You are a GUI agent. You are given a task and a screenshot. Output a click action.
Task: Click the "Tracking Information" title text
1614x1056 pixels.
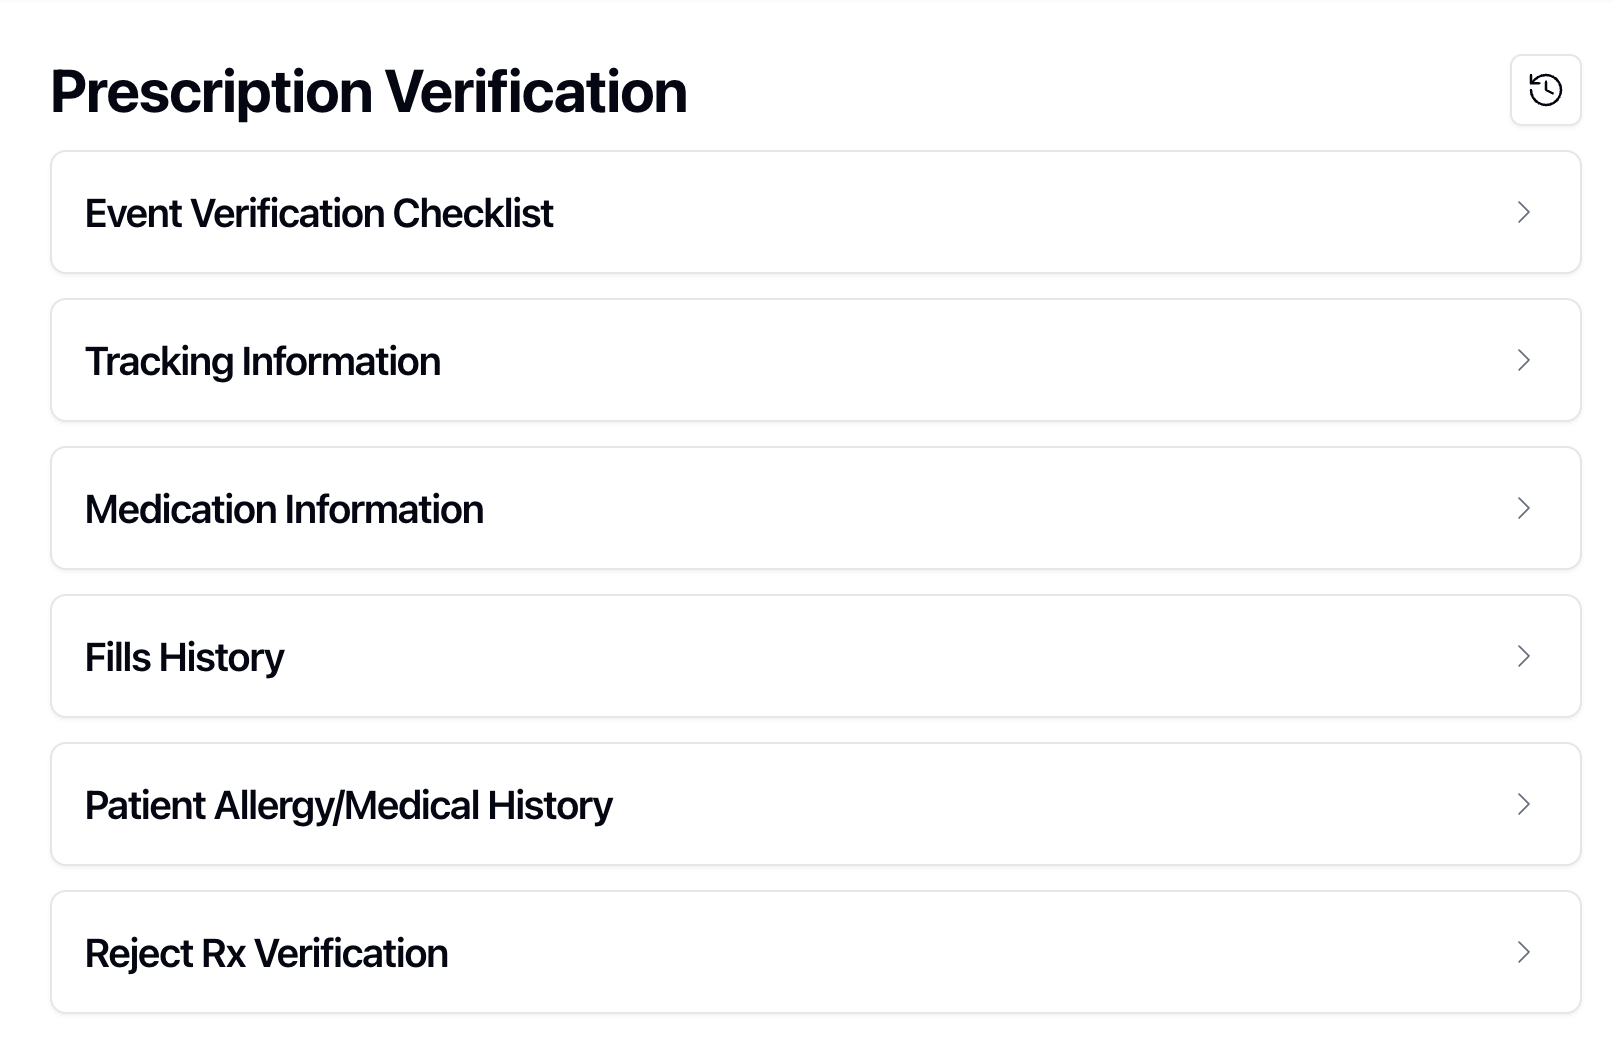tap(262, 361)
